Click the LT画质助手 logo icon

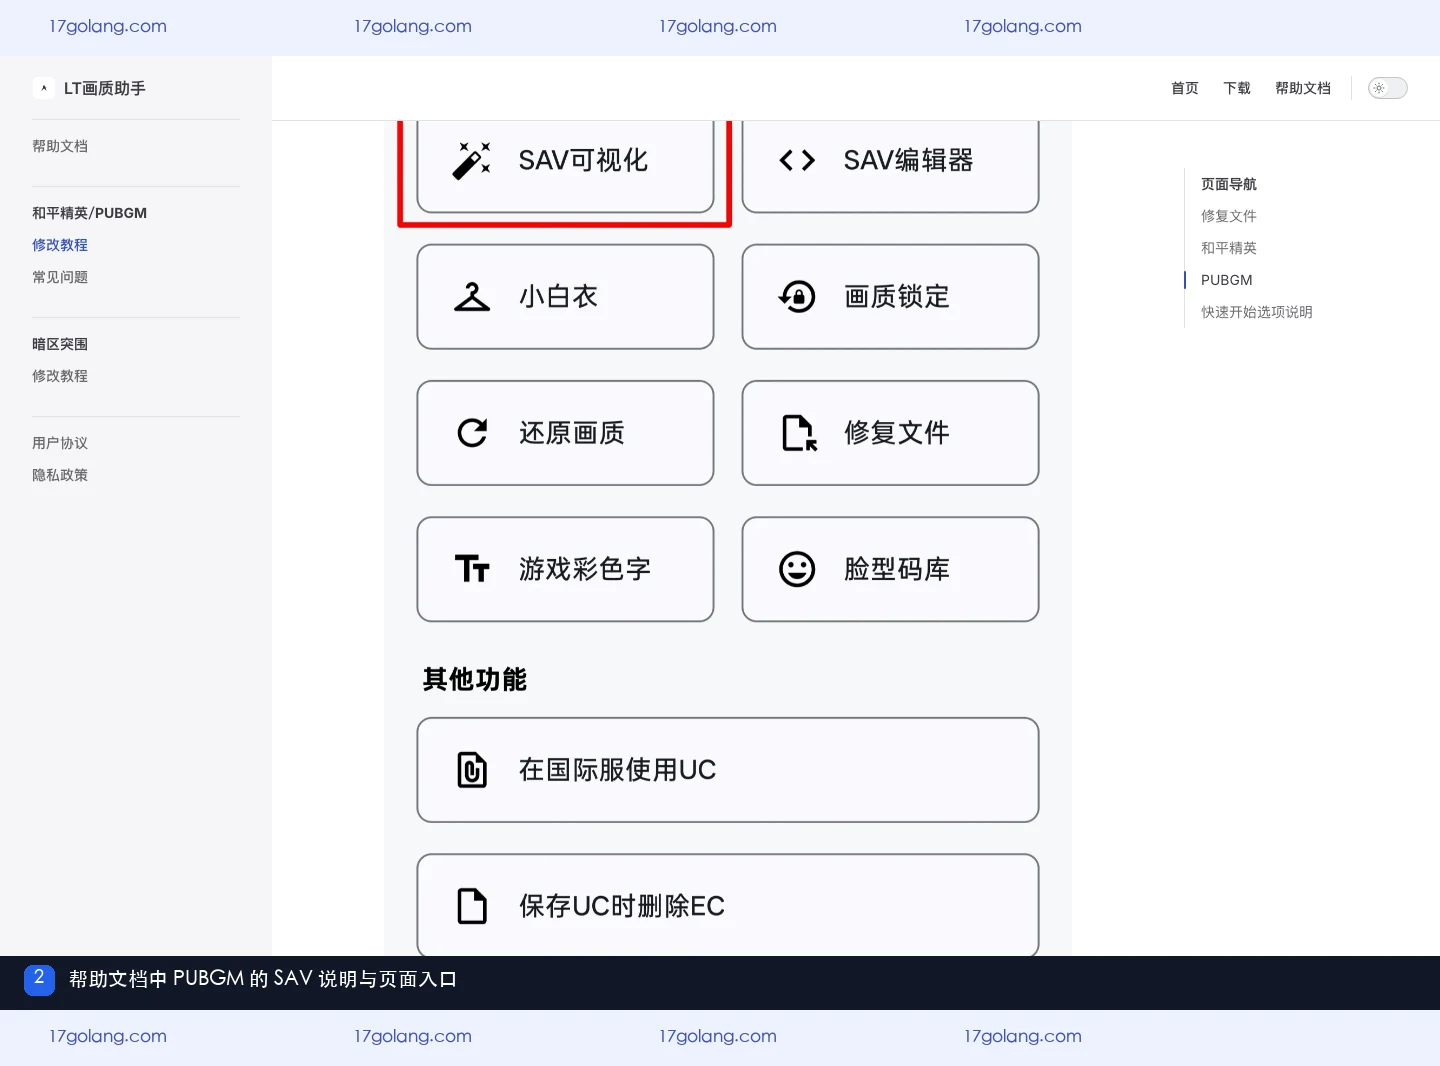44,88
